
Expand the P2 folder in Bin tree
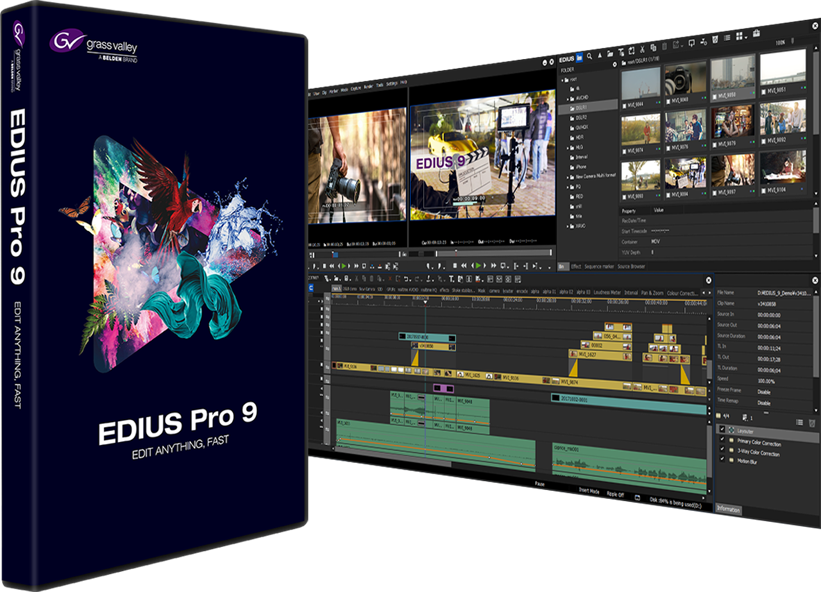pos(568,187)
